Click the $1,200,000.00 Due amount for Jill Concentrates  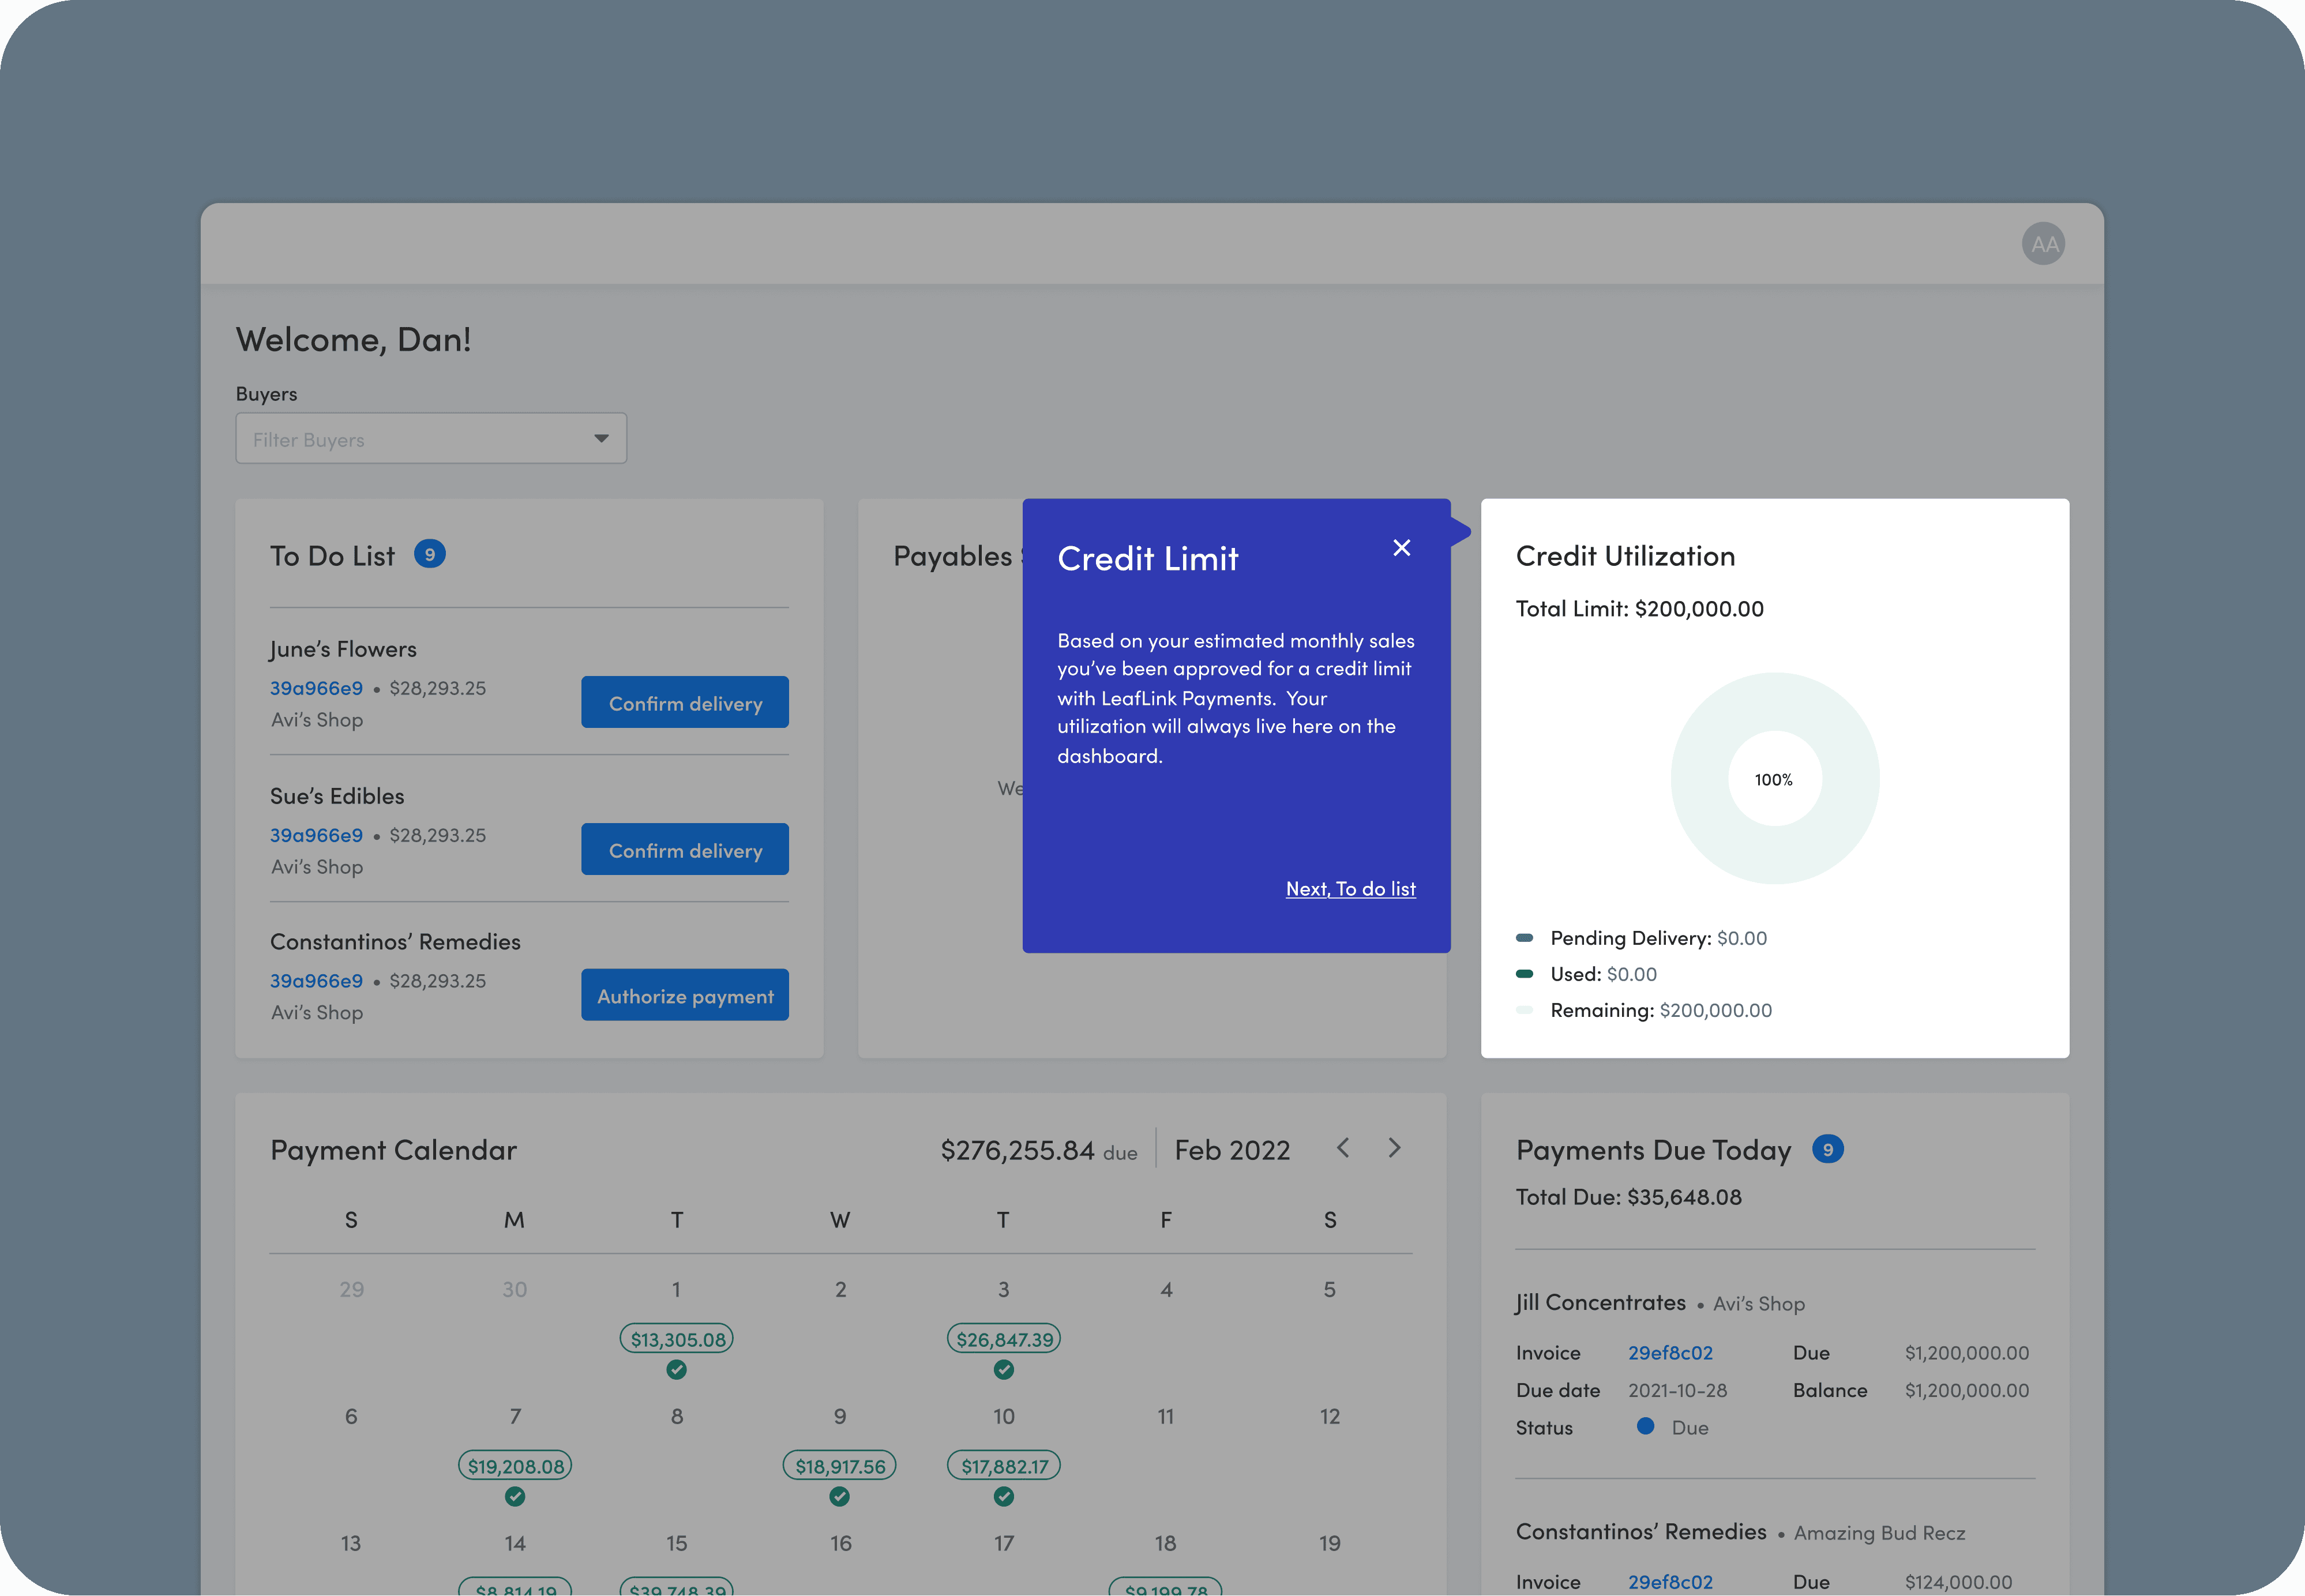click(x=1967, y=1353)
